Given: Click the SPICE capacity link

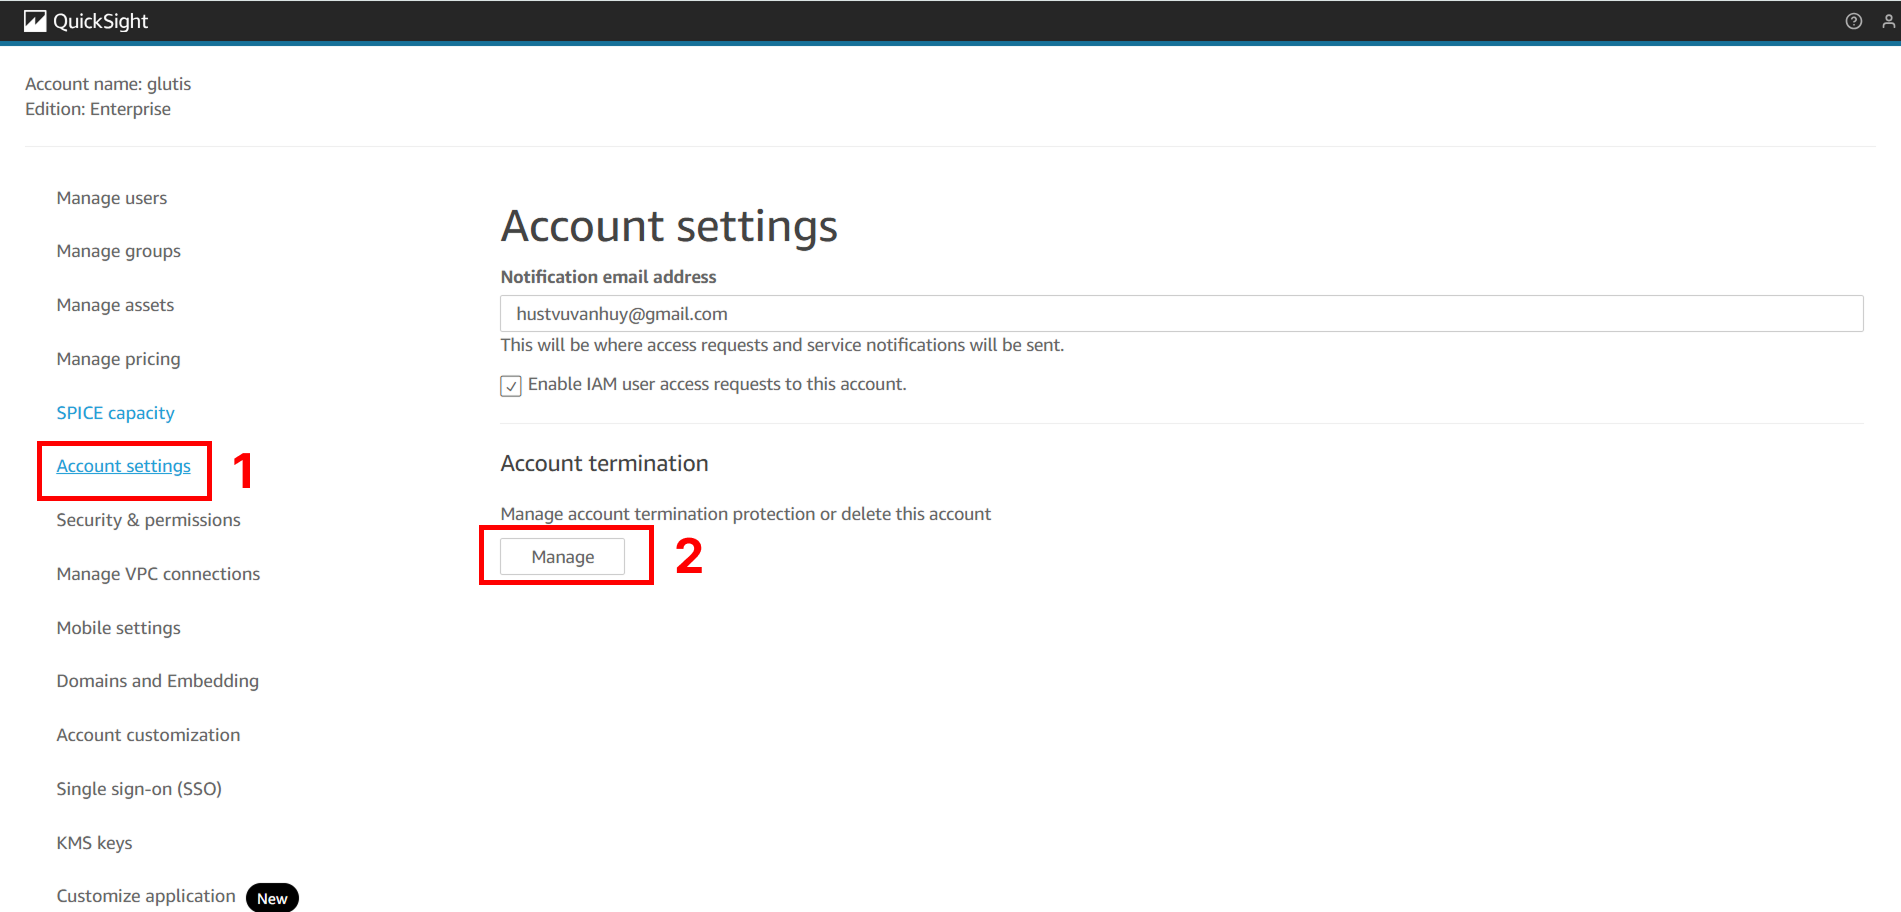Looking at the screenshot, I should tap(115, 413).
